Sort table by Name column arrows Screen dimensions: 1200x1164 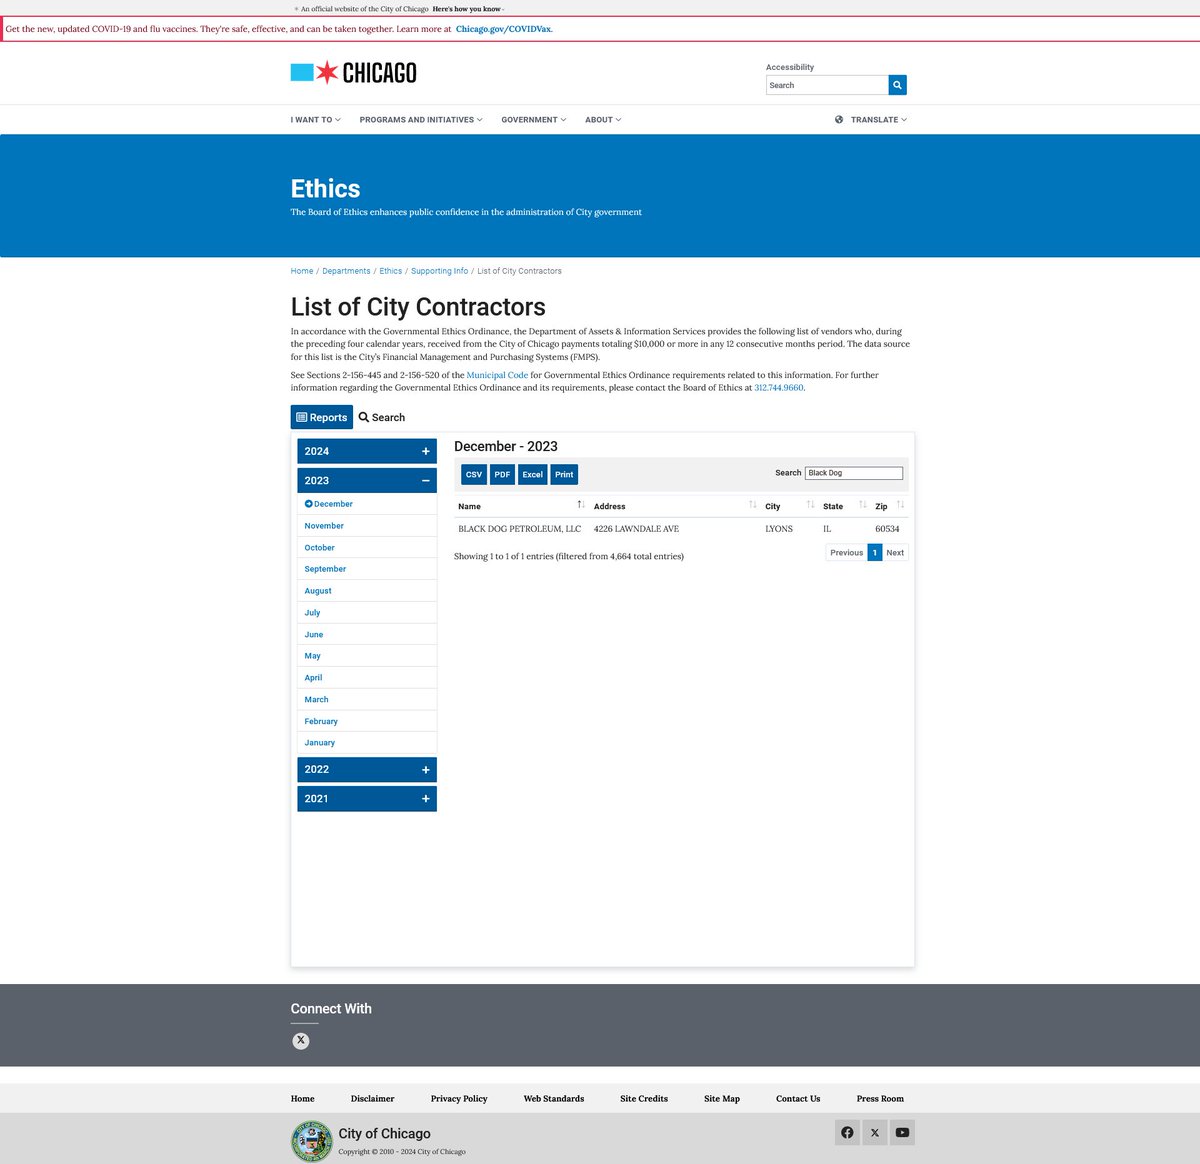(581, 504)
